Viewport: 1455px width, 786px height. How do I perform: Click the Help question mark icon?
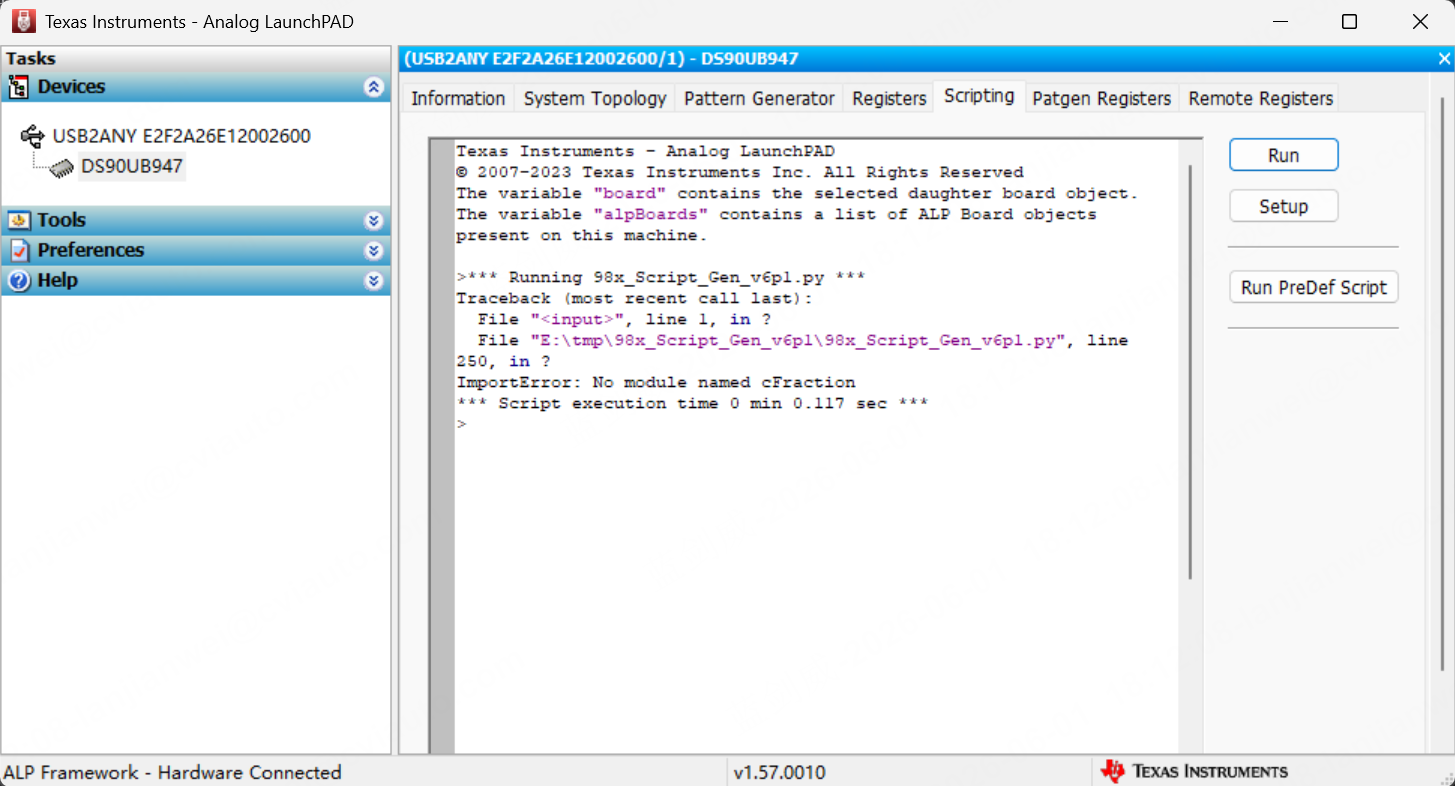click(x=19, y=280)
